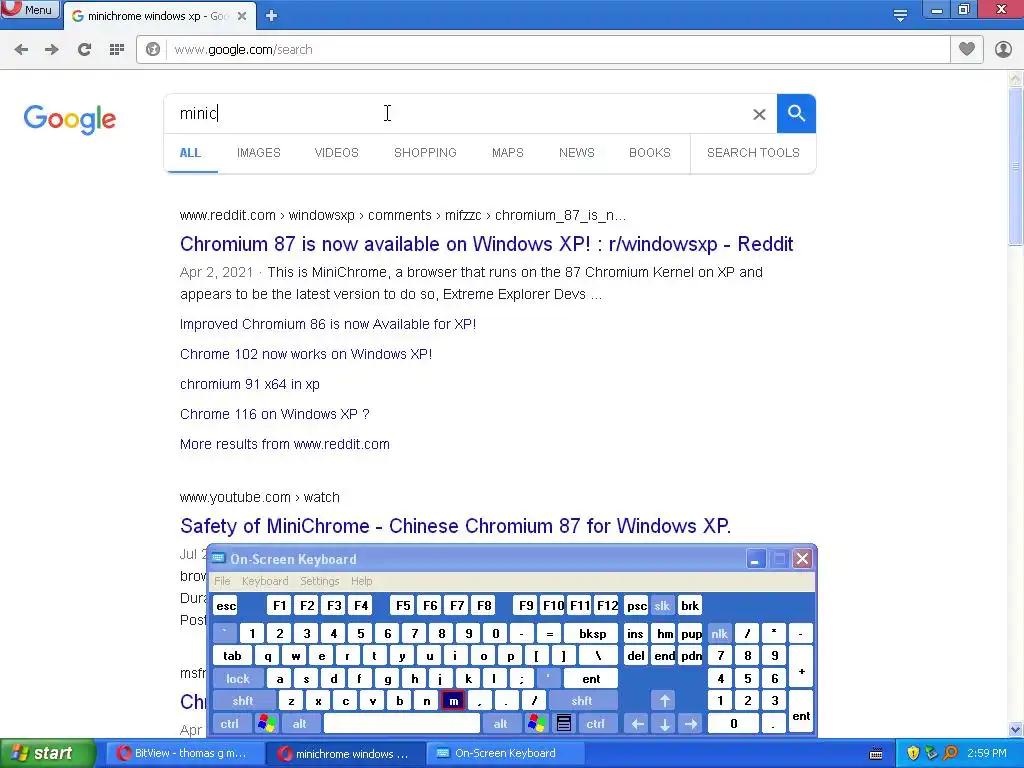Screen dimensions: 1024x768
Task: Open the user account icon
Action: click(1003, 49)
